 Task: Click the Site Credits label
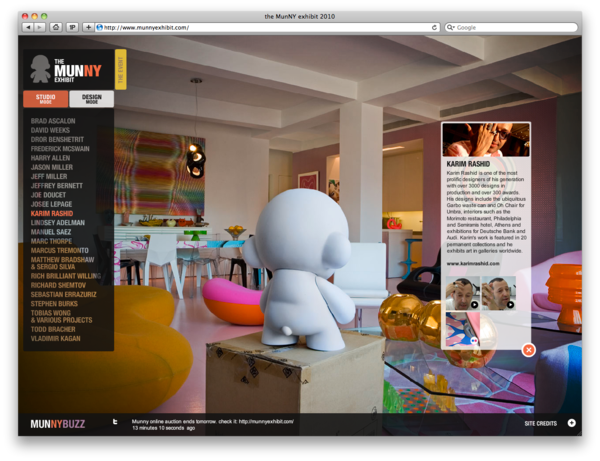pyautogui.click(x=540, y=423)
